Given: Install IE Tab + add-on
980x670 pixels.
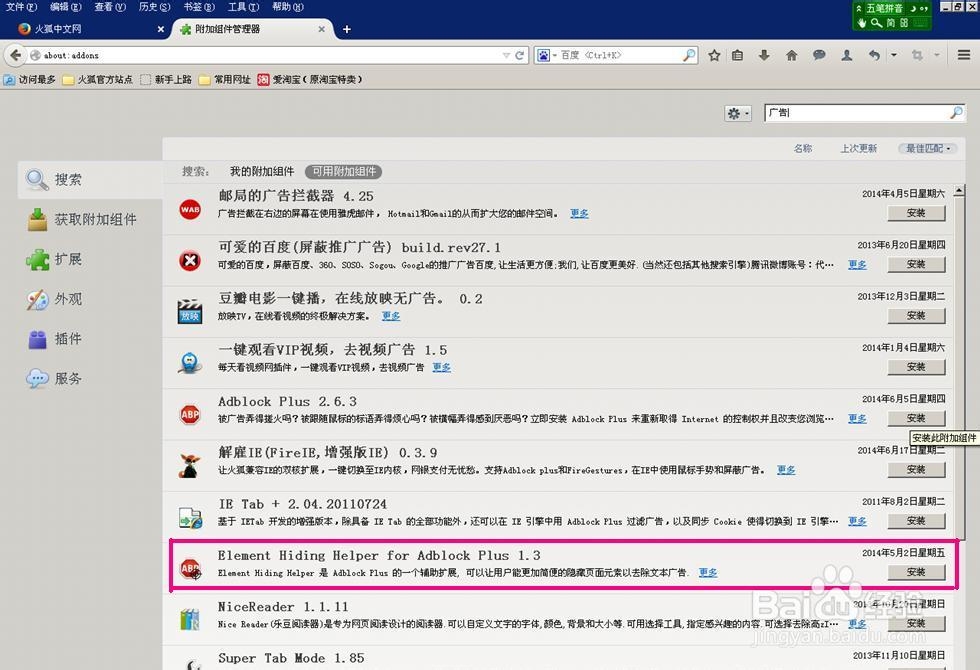Looking at the screenshot, I should (x=916, y=521).
